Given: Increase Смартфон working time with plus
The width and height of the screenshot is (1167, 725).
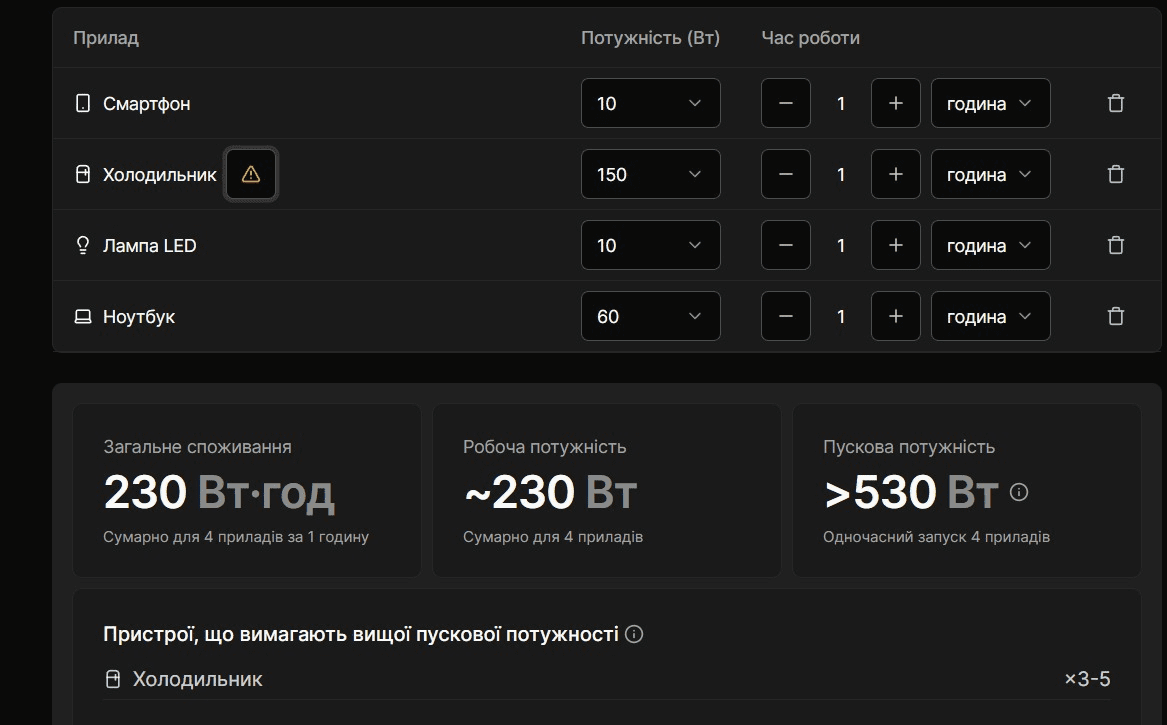Looking at the screenshot, I should coord(895,103).
